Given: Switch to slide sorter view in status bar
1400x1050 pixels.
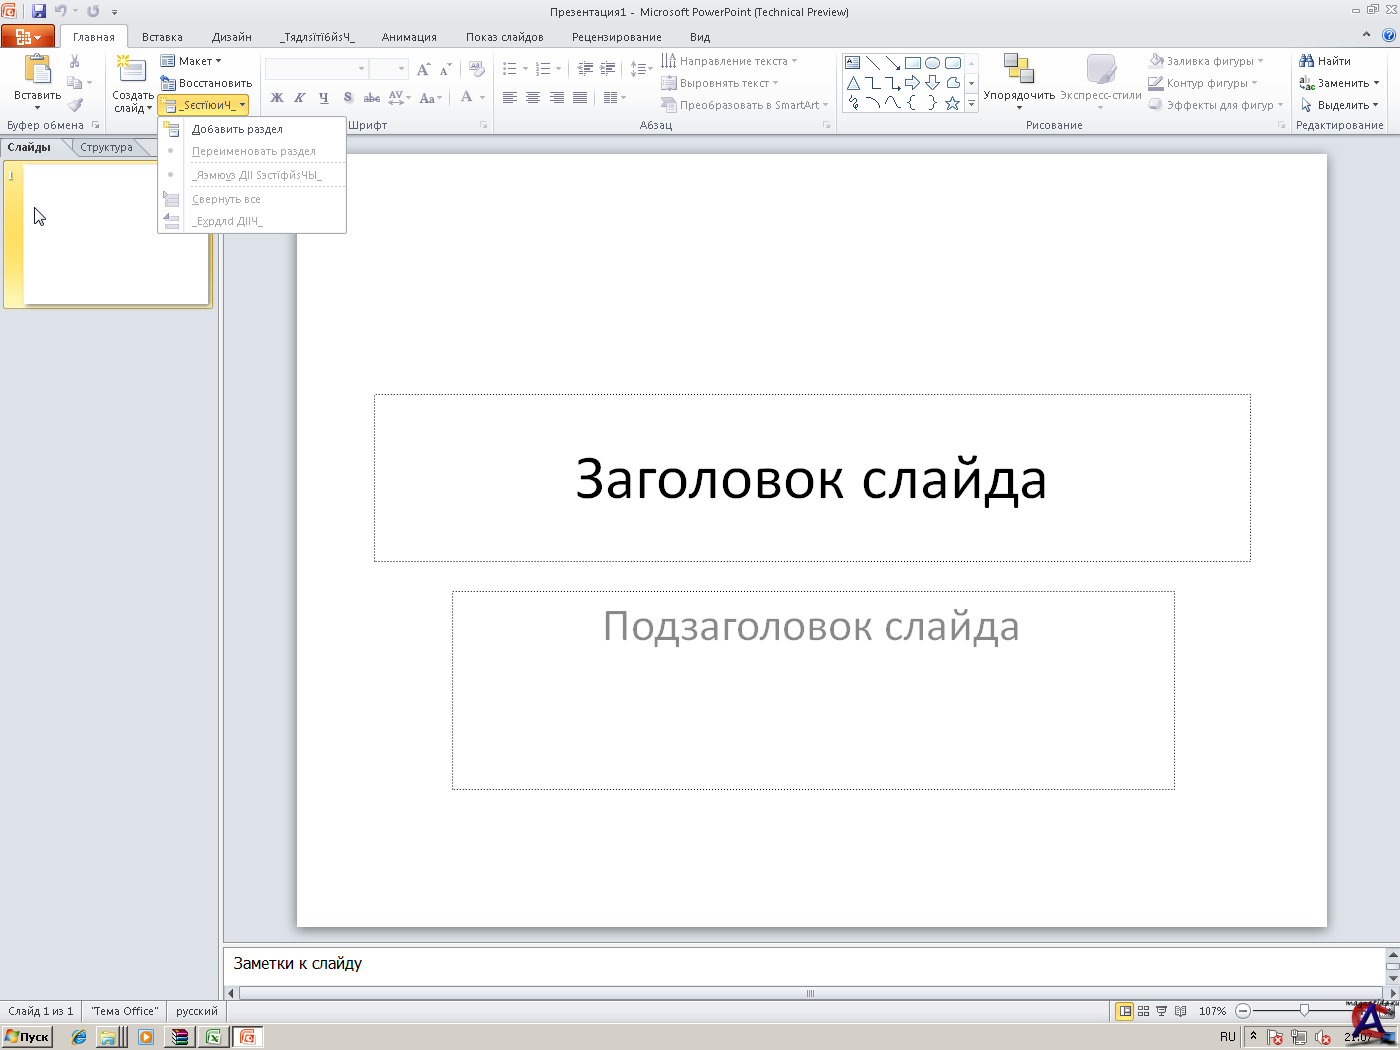Looking at the screenshot, I should point(1143,1011).
